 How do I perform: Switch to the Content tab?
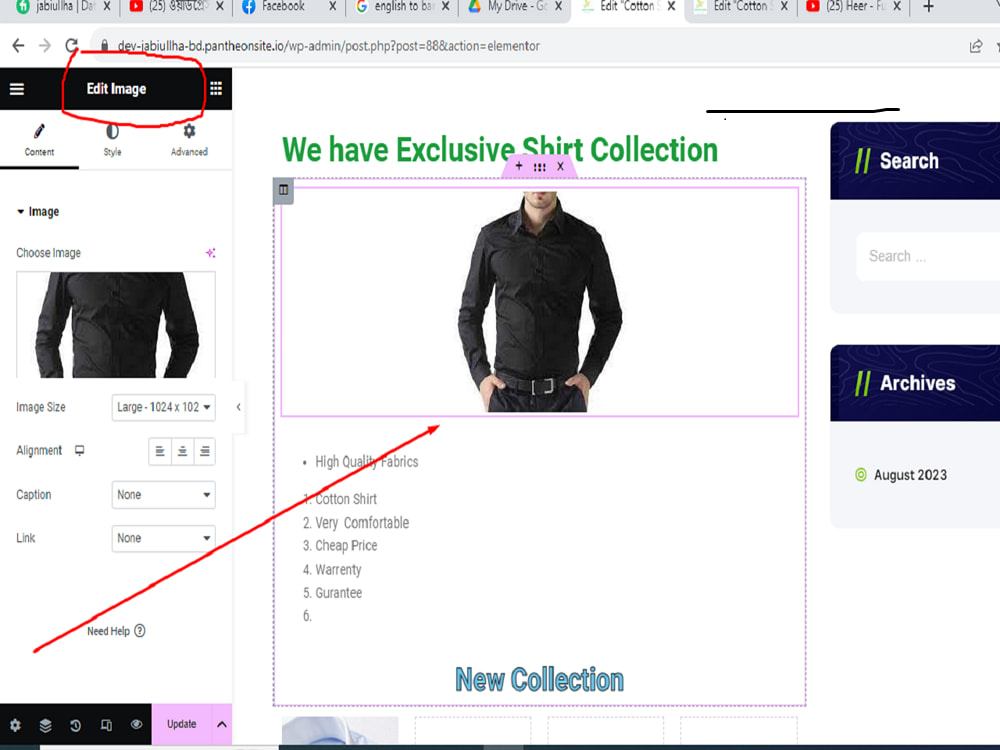pyautogui.click(x=39, y=140)
